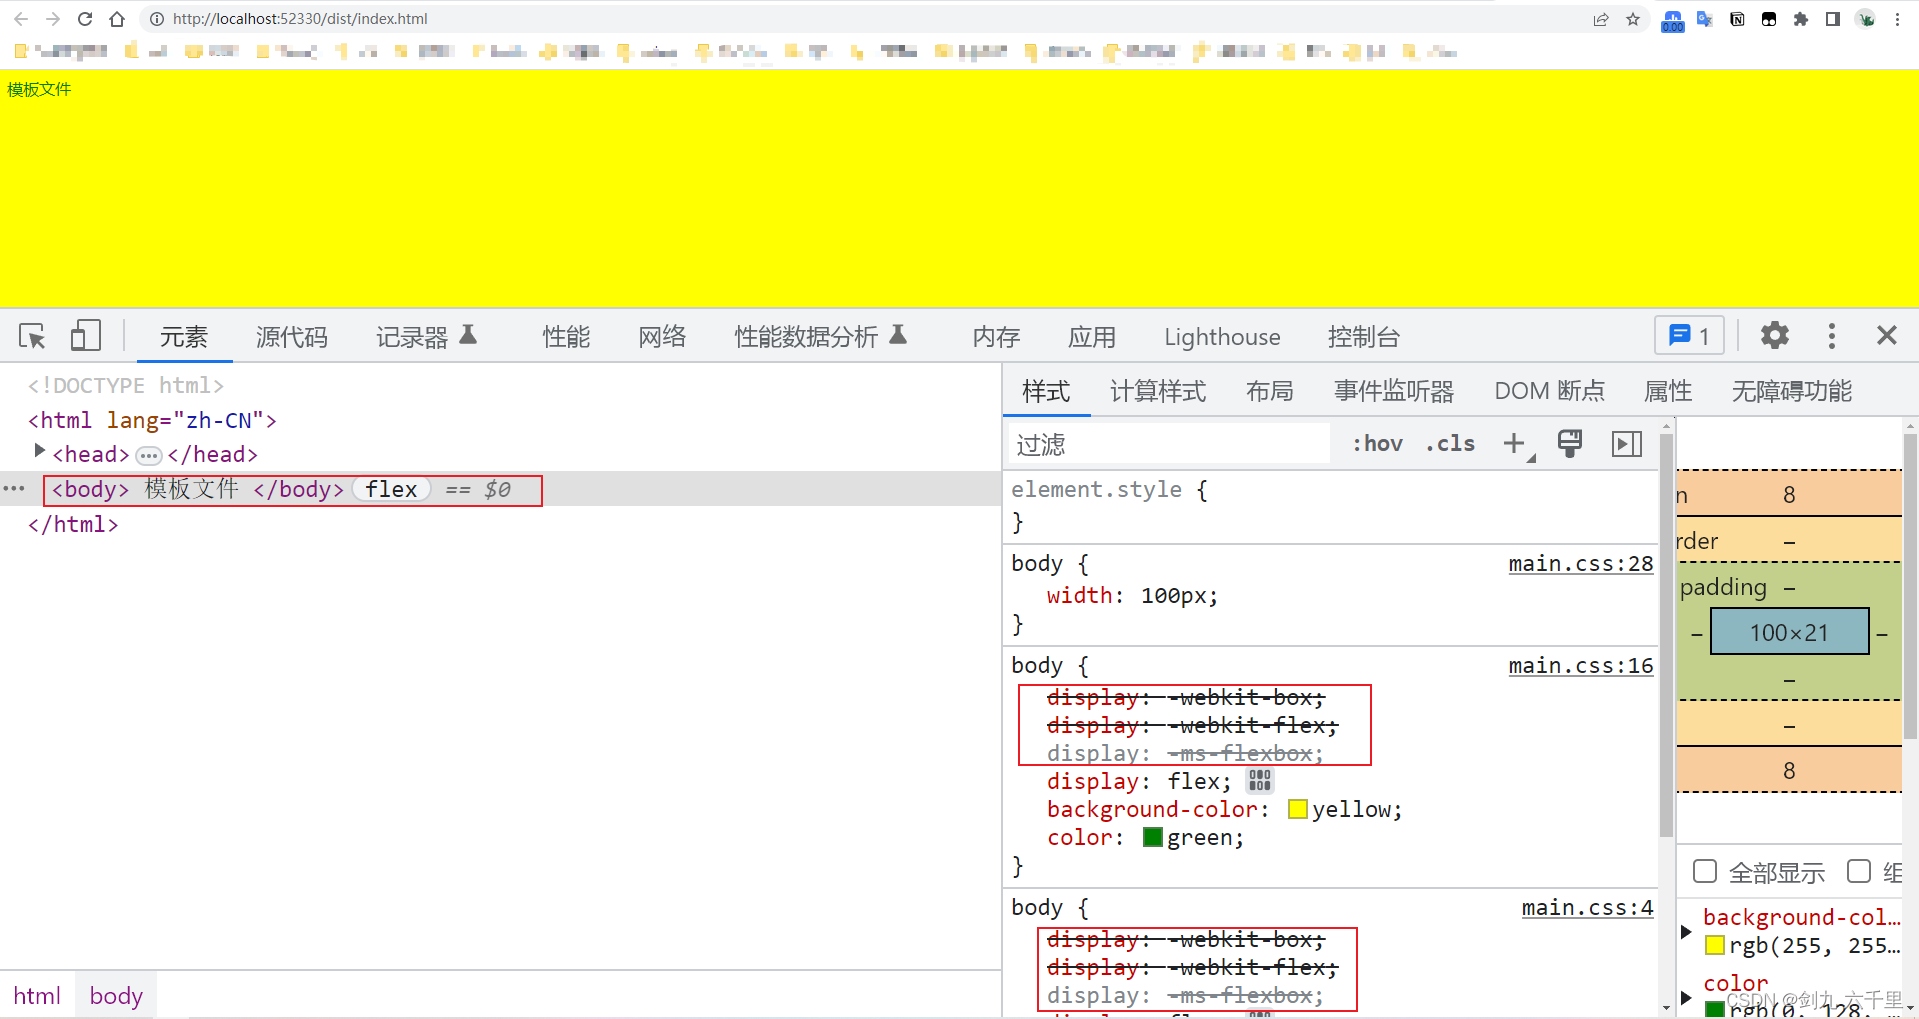Toggle the browser side panel icon
This screenshot has height=1019, width=1919.
tap(1833, 19)
